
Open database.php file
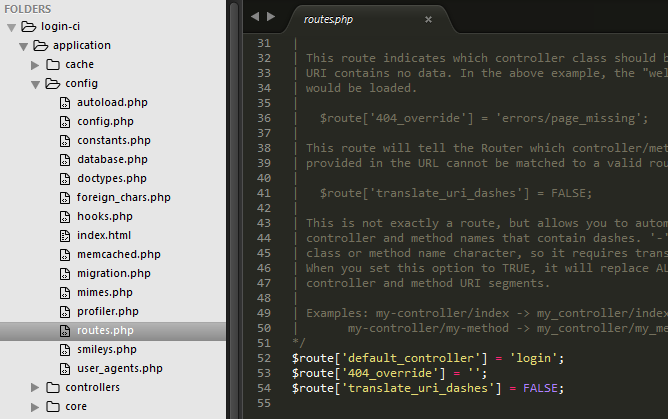click(x=112, y=159)
